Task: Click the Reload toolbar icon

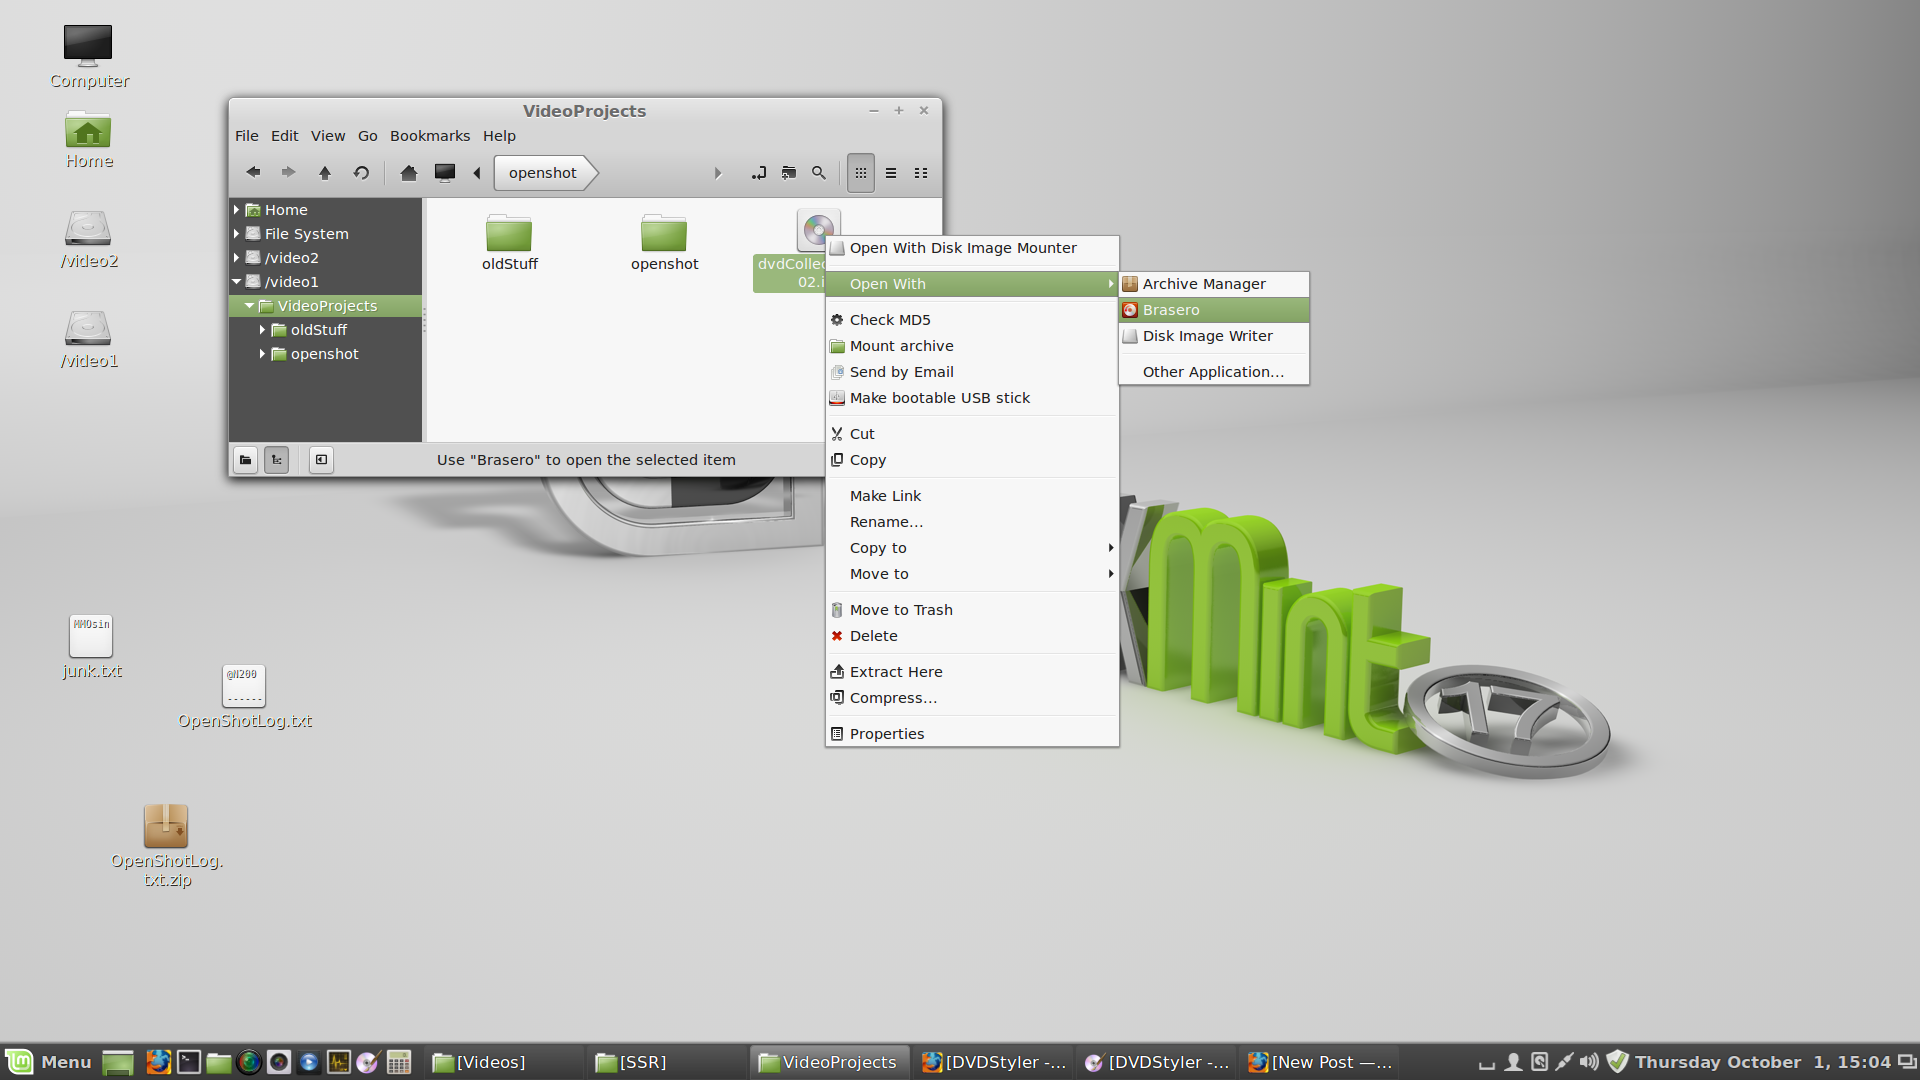Action: click(x=361, y=173)
